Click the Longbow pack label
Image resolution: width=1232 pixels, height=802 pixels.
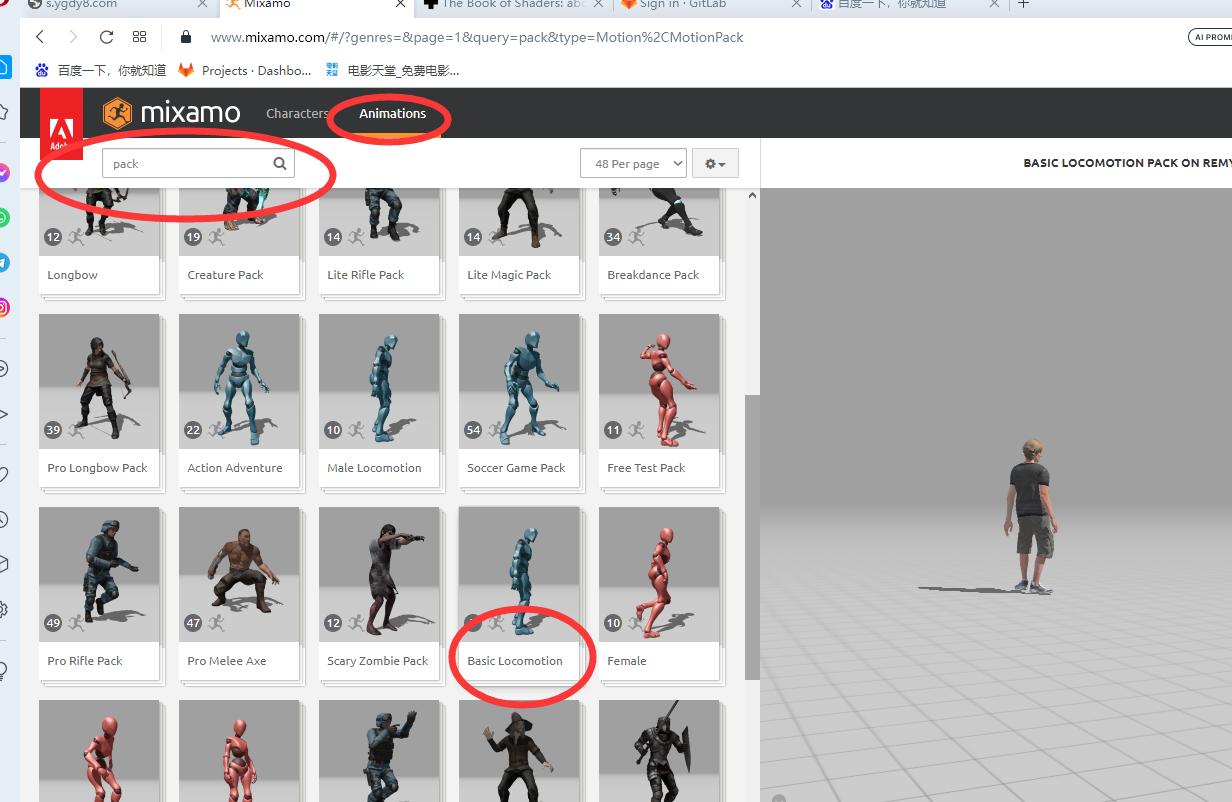(x=72, y=275)
